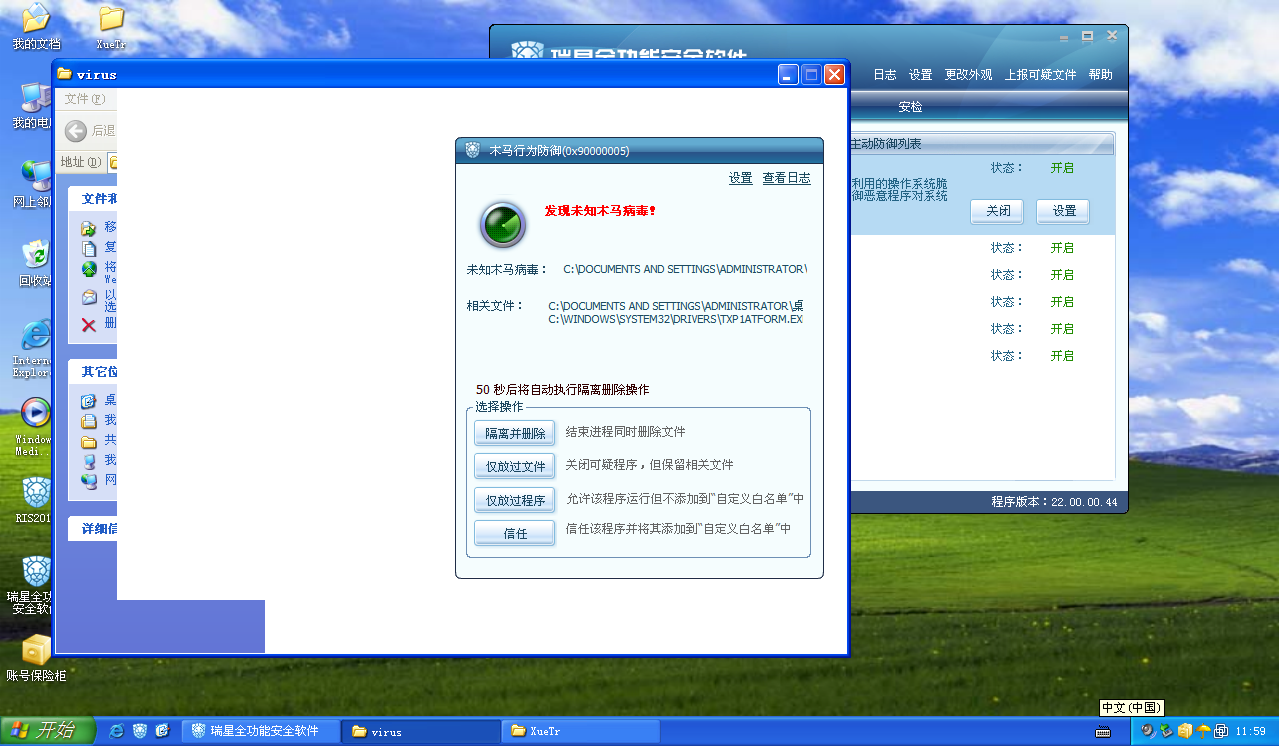
Task: Click the keyboard language bar icon
Action: pos(1104,731)
